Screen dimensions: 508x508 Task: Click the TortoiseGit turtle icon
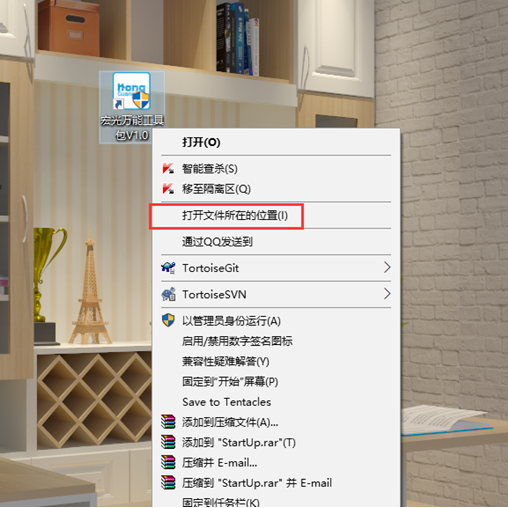pyautogui.click(x=168, y=268)
